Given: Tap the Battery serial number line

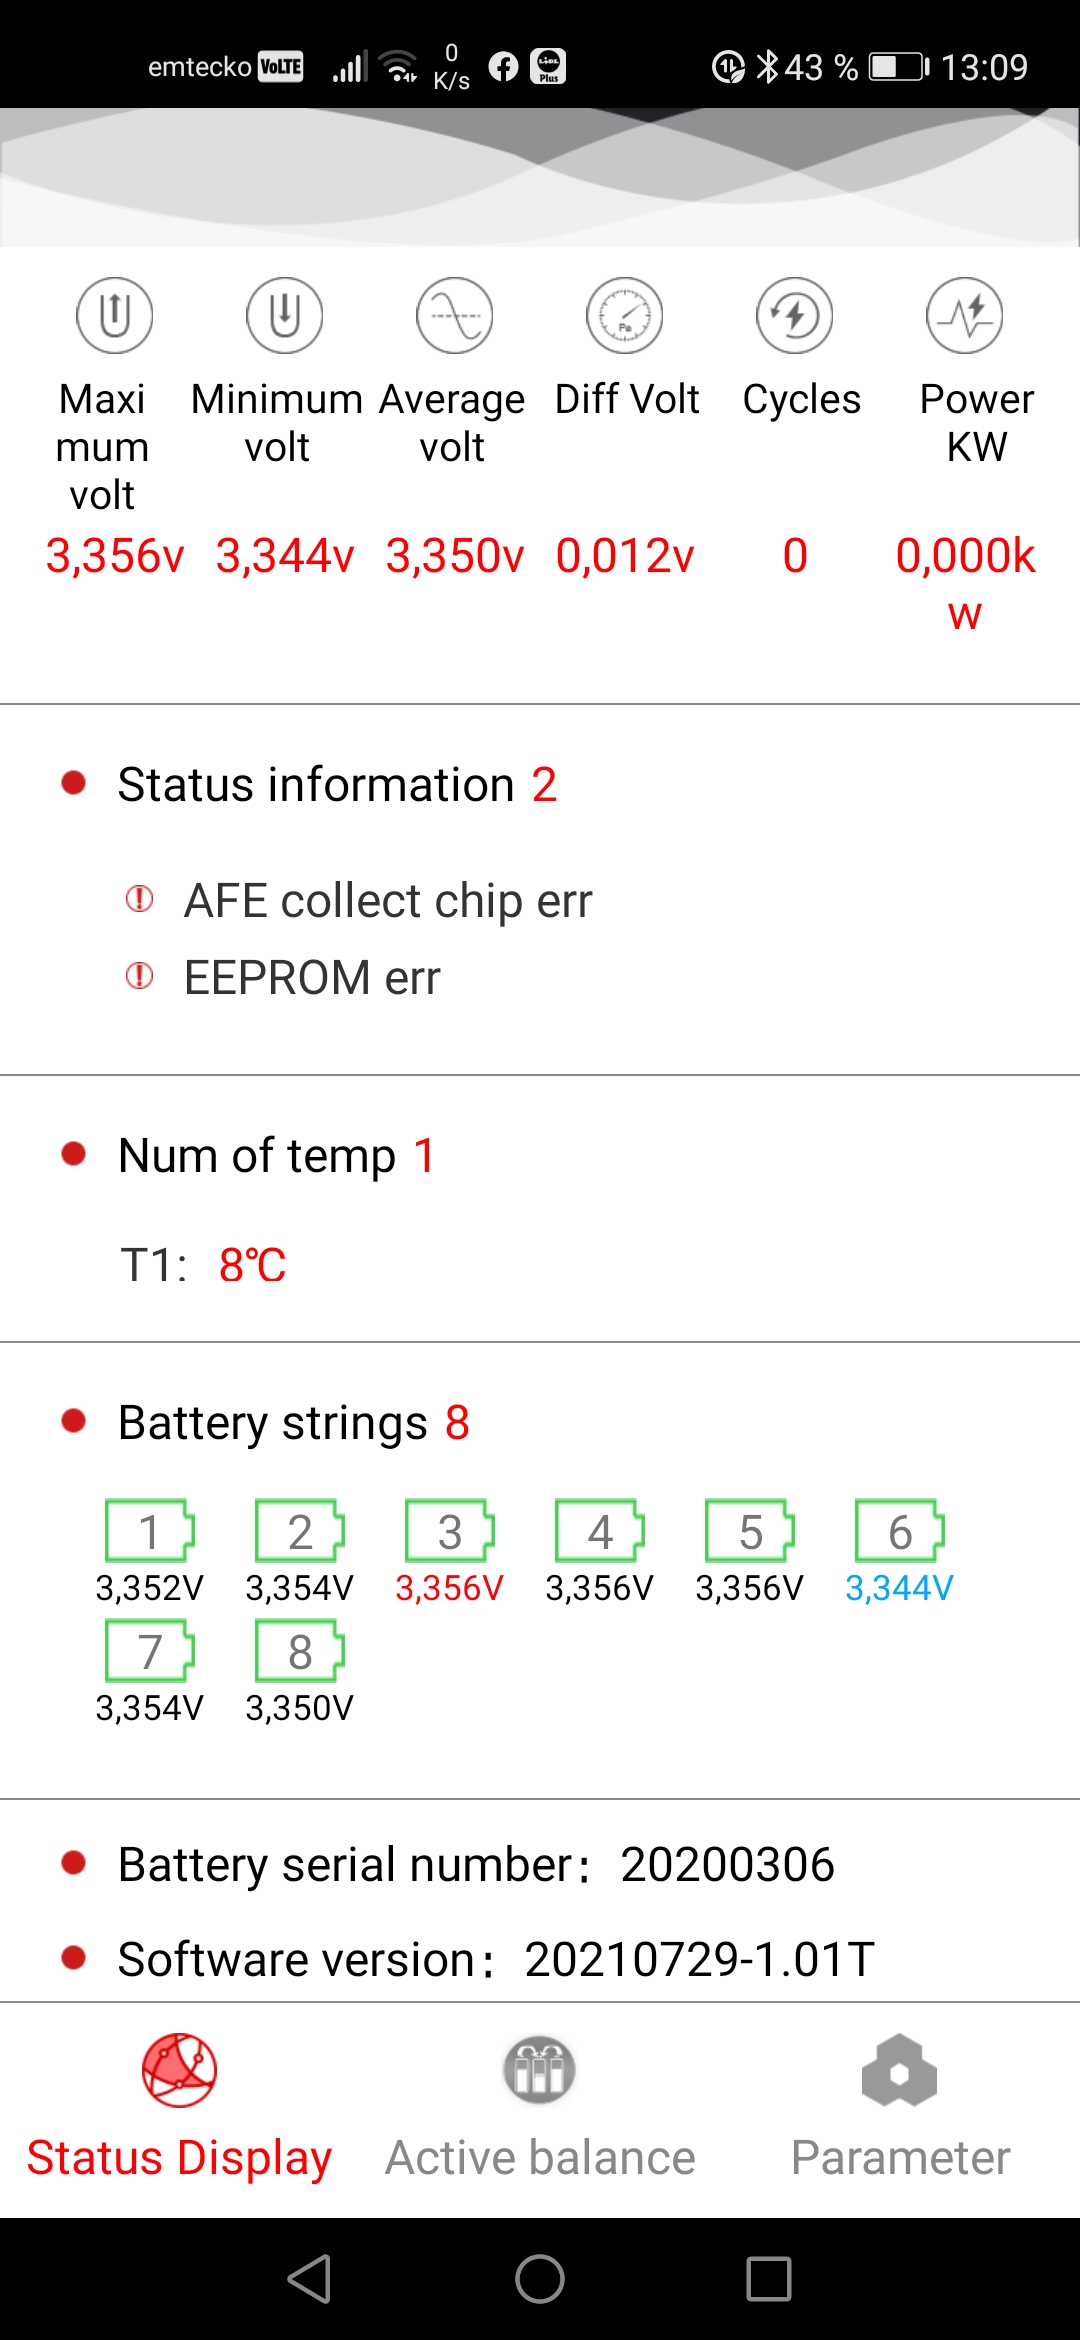Looking at the screenshot, I should 476,1864.
